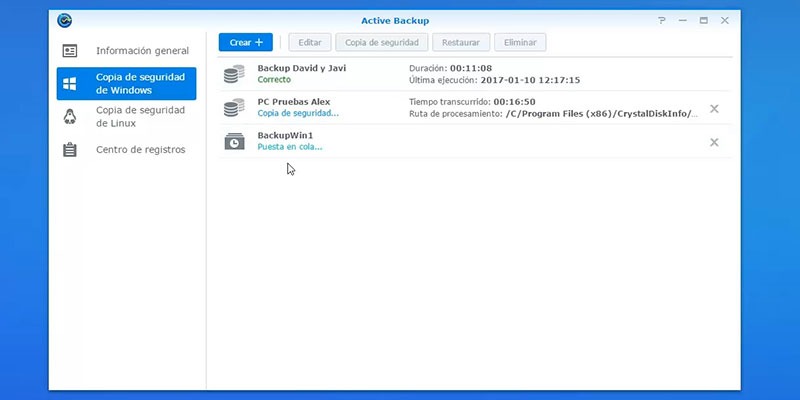Image resolution: width=800 pixels, height=400 pixels.
Task: Click the Editar button
Action: [x=310, y=42]
